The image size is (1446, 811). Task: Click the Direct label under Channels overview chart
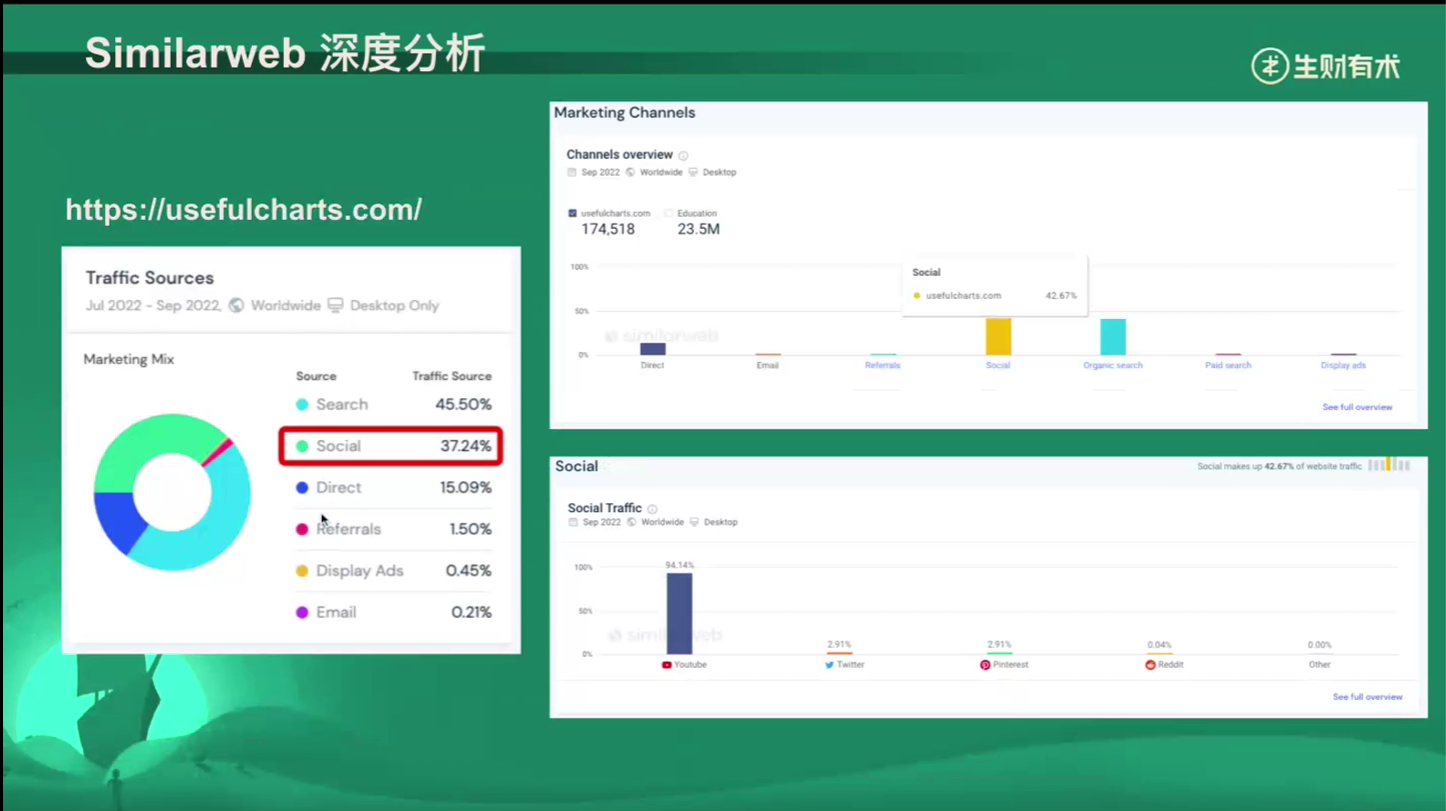click(x=652, y=365)
